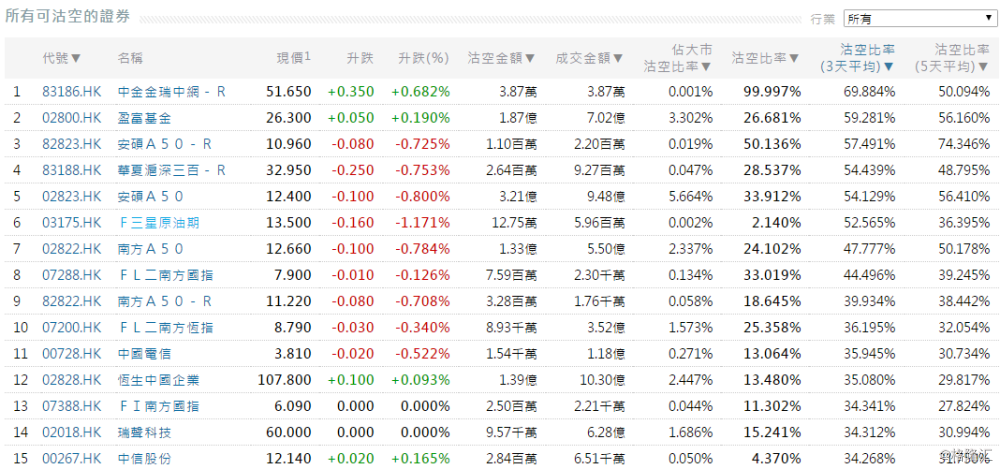Select 5-day average 74.346% cell

(x=964, y=144)
